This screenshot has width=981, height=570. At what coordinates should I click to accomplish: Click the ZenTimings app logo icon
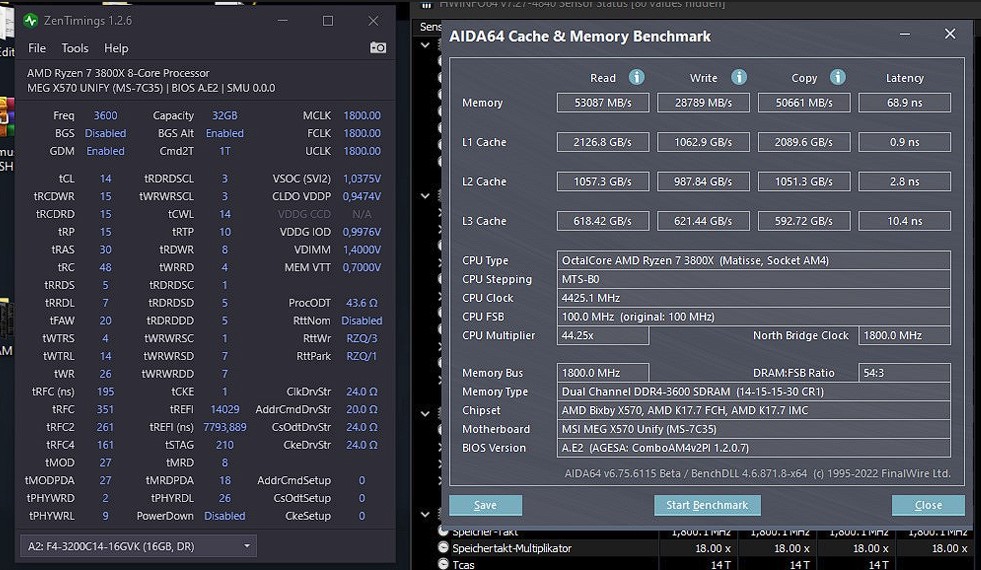pyautogui.click(x=30, y=21)
